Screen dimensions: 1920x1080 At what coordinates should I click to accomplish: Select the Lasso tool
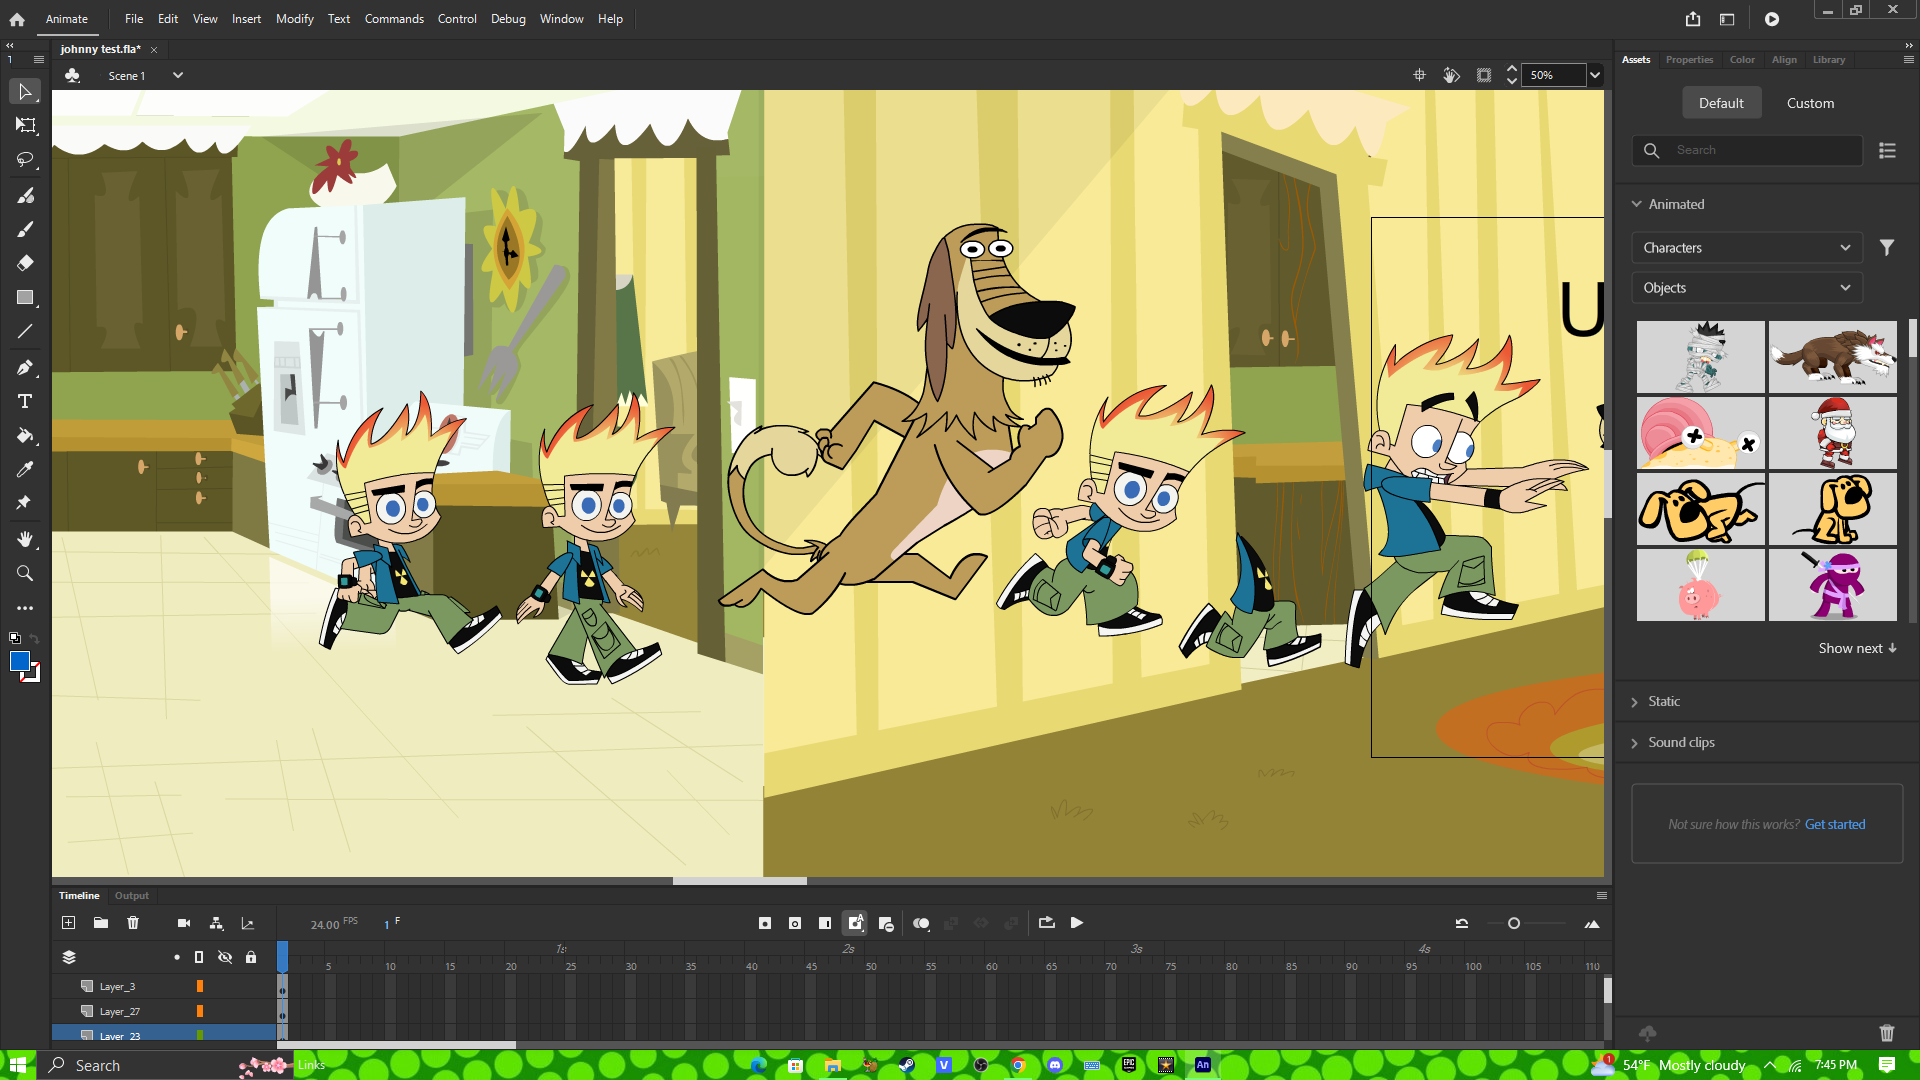tap(25, 160)
